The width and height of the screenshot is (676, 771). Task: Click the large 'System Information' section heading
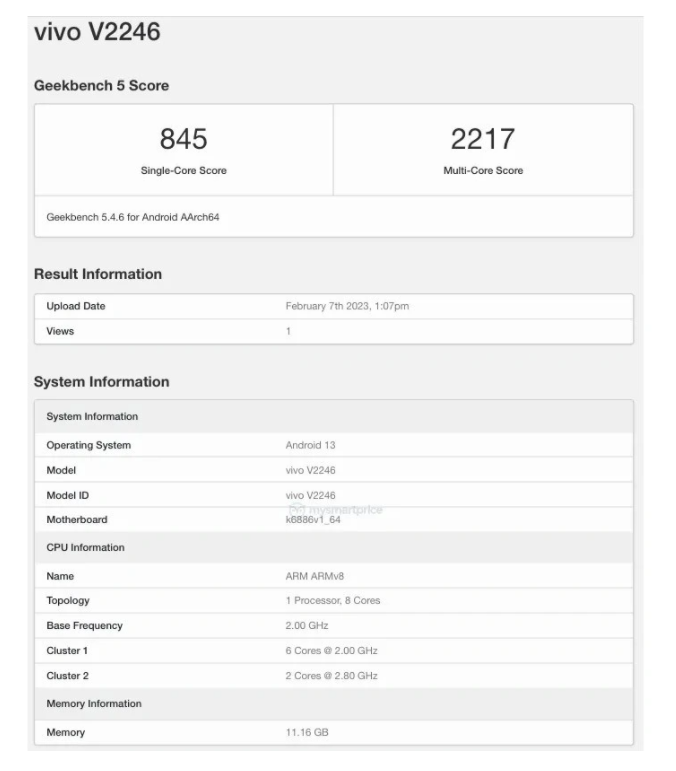[101, 382]
